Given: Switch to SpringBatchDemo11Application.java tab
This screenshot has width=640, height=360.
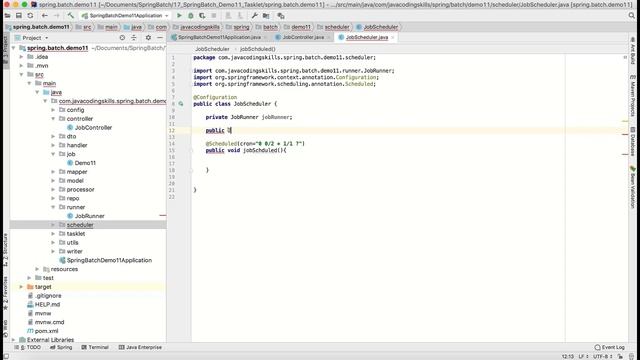Looking at the screenshot, I should pos(219,37).
